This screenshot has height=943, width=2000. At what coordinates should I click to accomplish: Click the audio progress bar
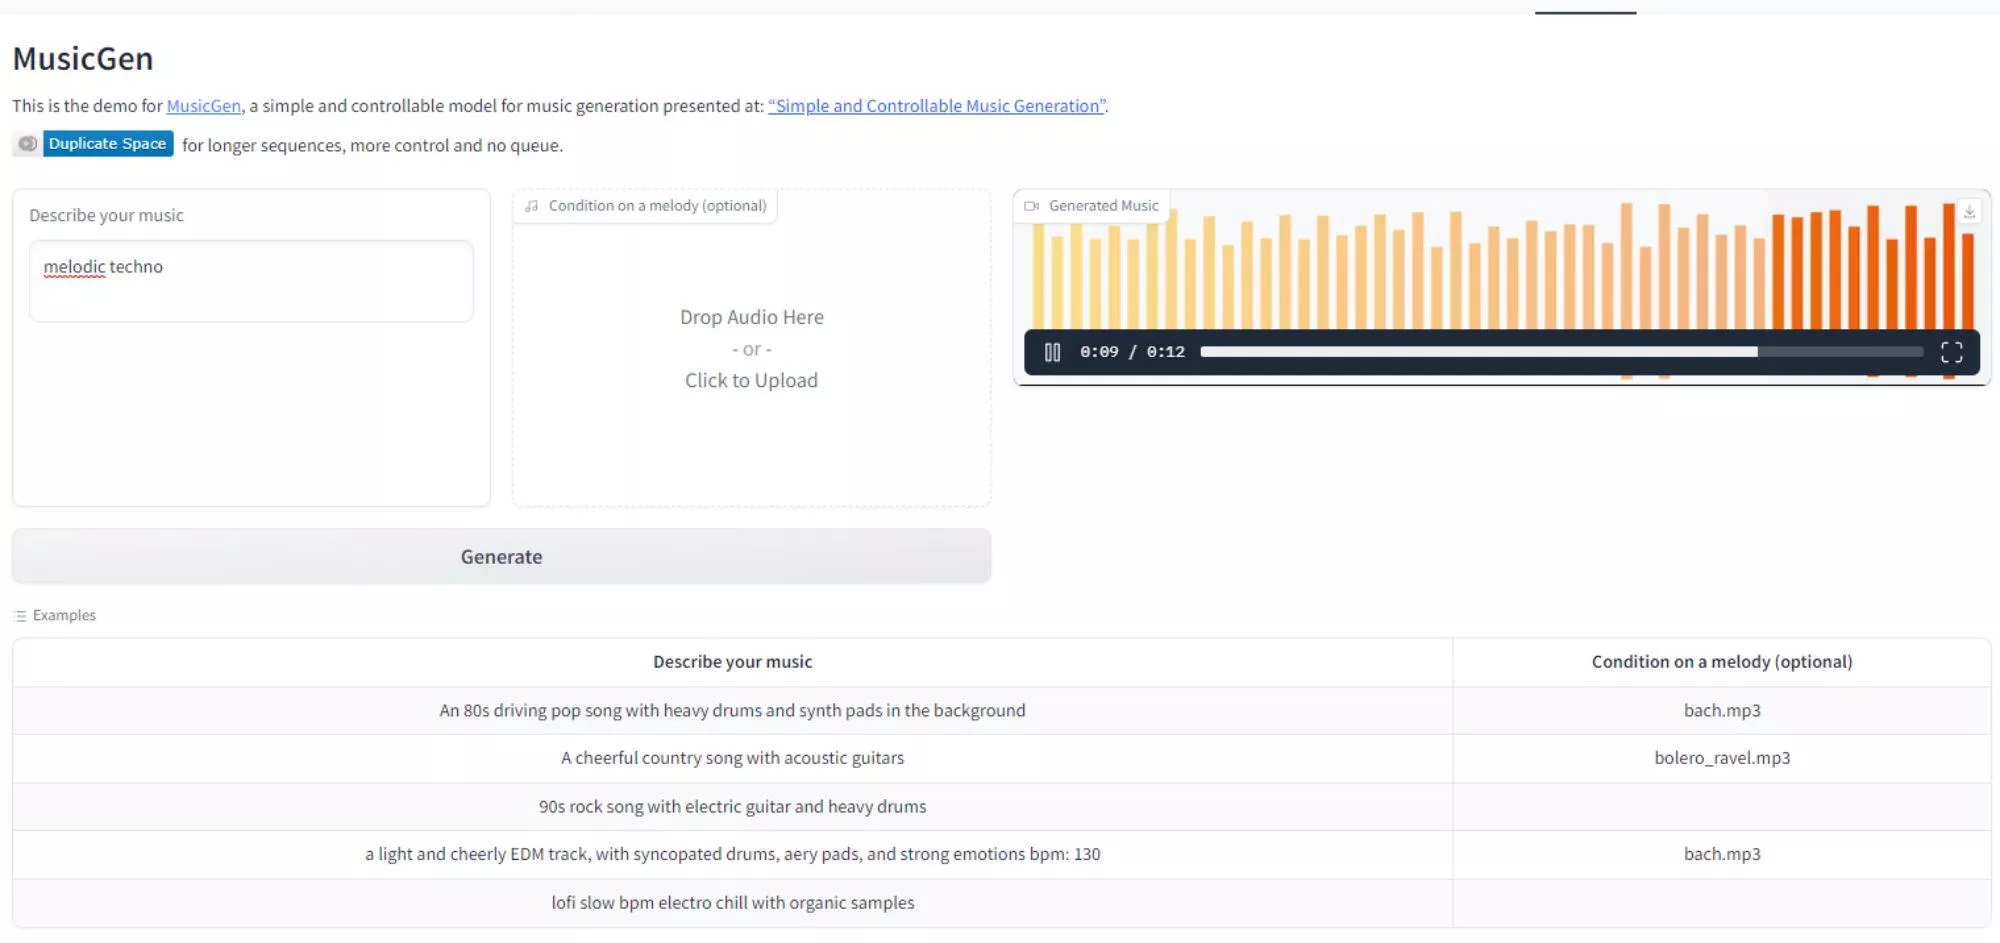click(1561, 352)
